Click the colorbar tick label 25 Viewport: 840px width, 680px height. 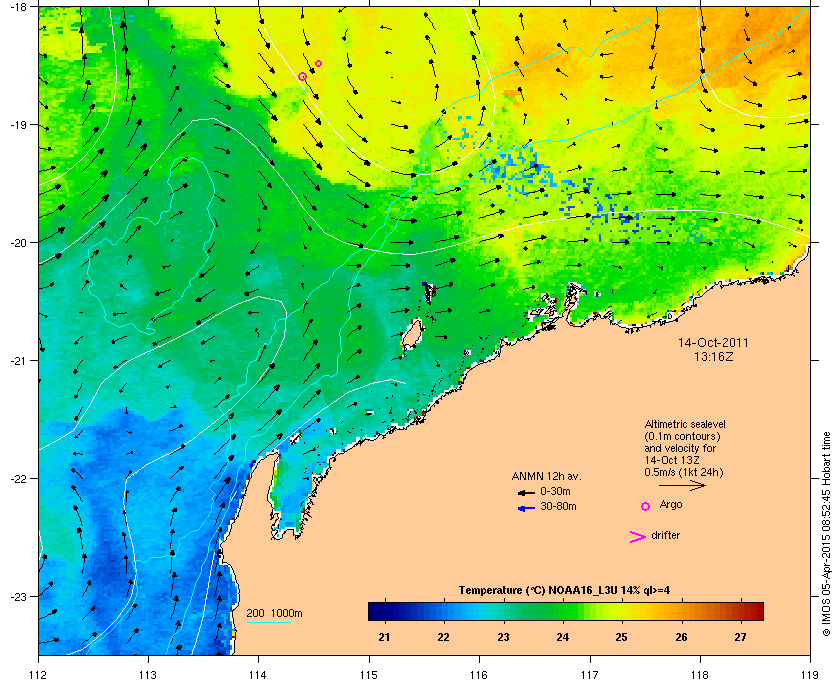coord(621,638)
